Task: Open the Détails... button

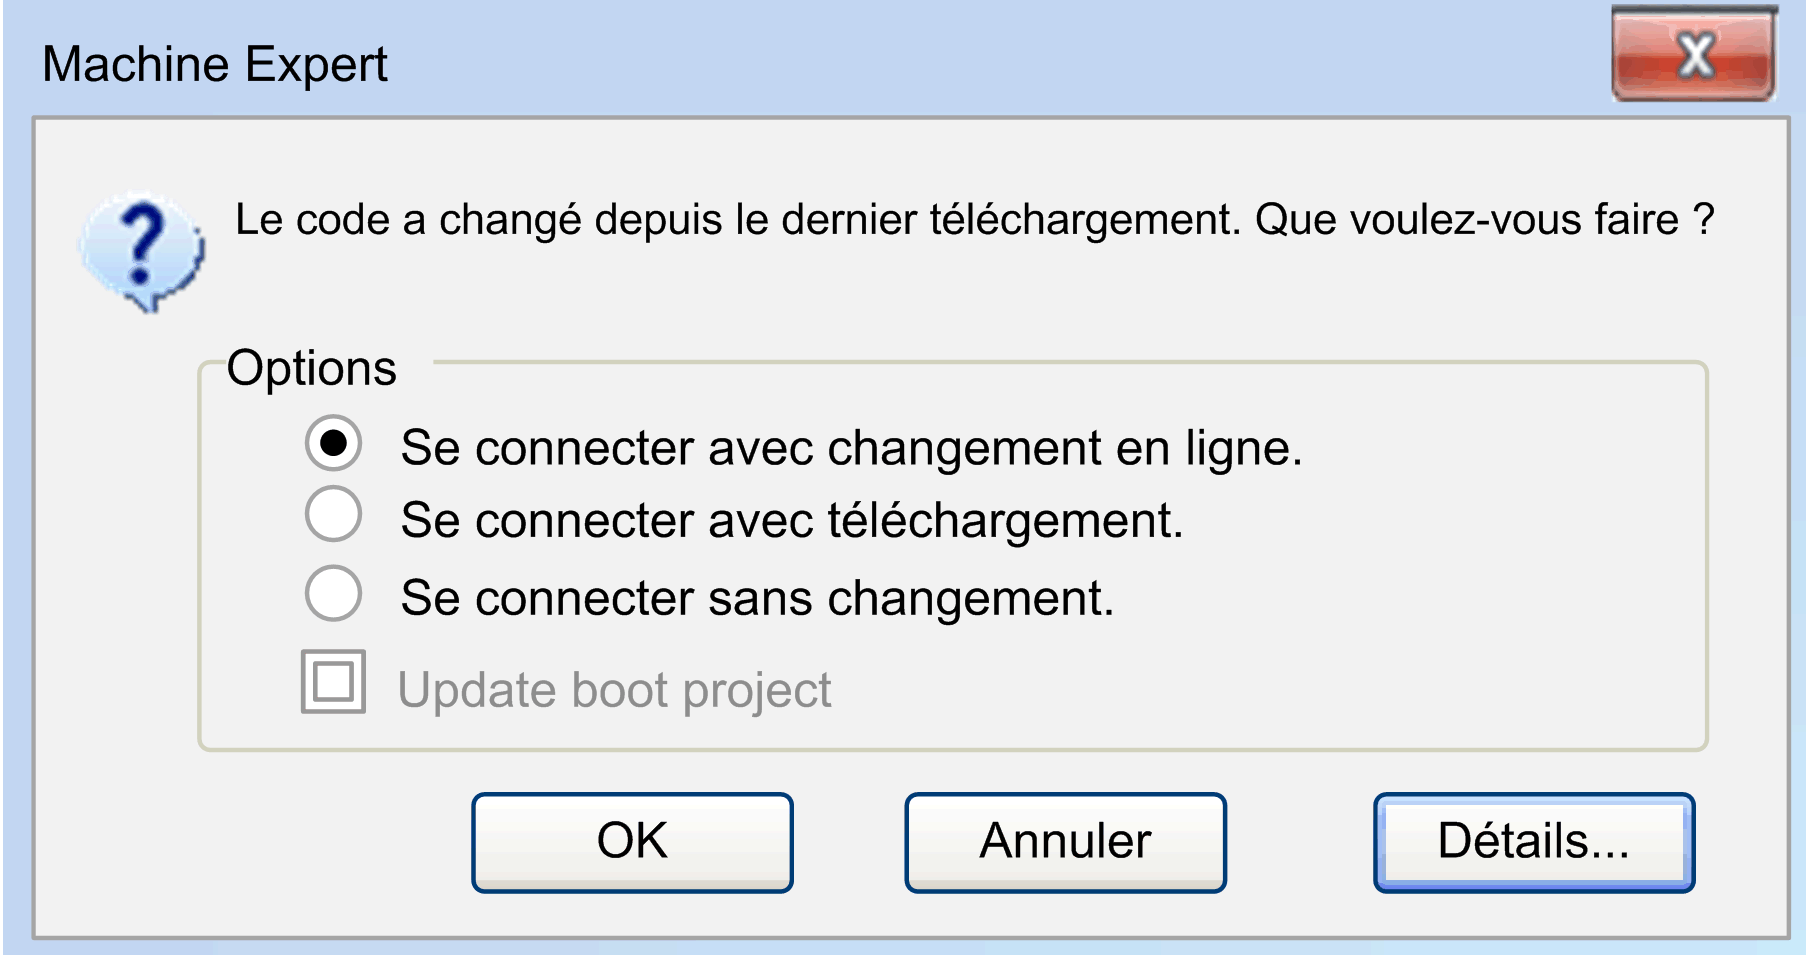Action: (x=1533, y=842)
